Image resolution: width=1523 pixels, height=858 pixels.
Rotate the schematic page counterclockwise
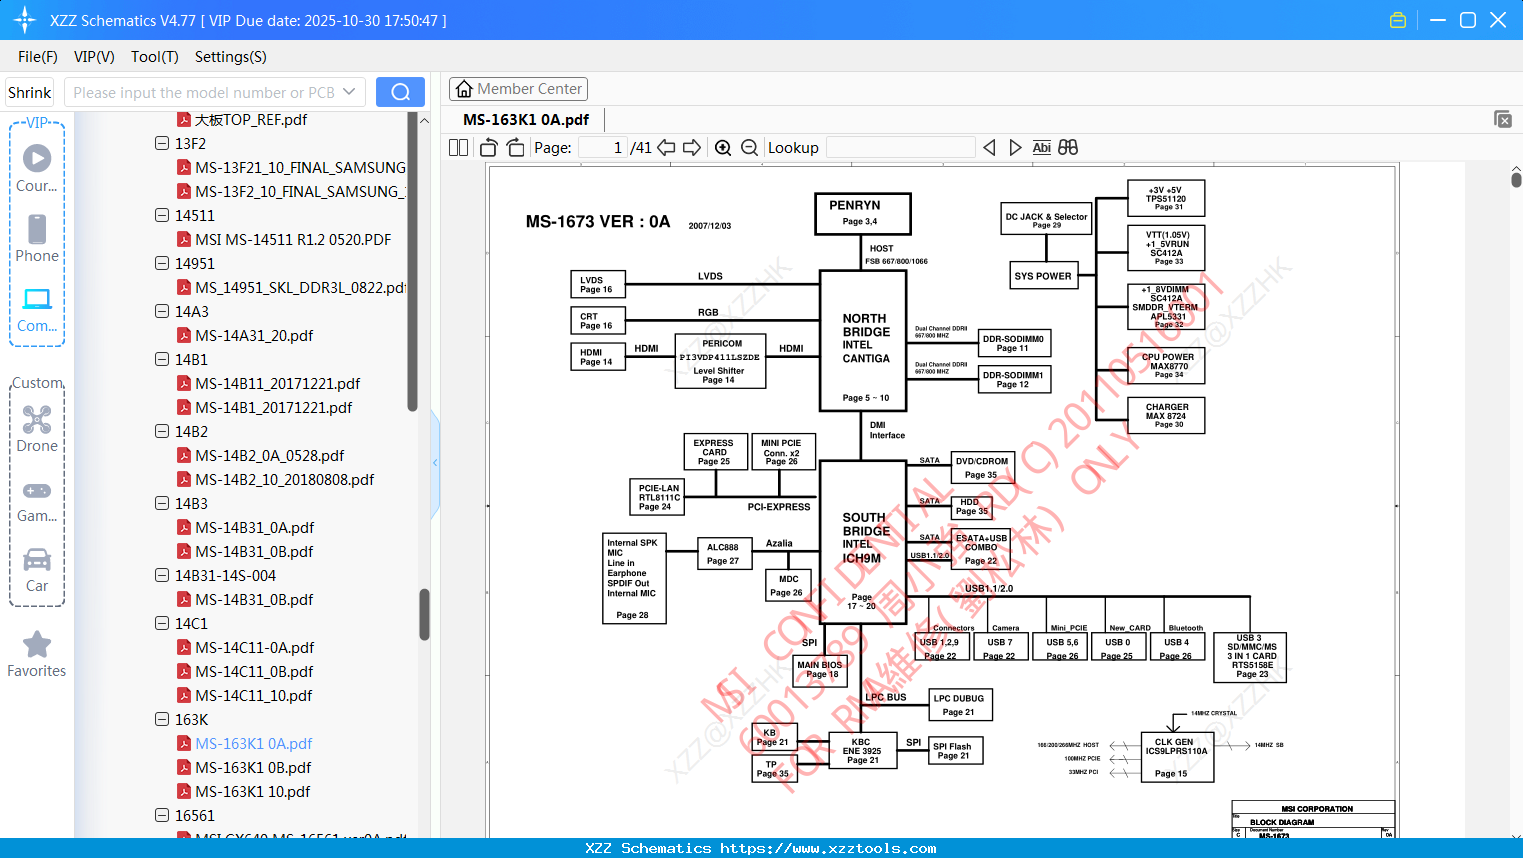pyautogui.click(x=489, y=148)
